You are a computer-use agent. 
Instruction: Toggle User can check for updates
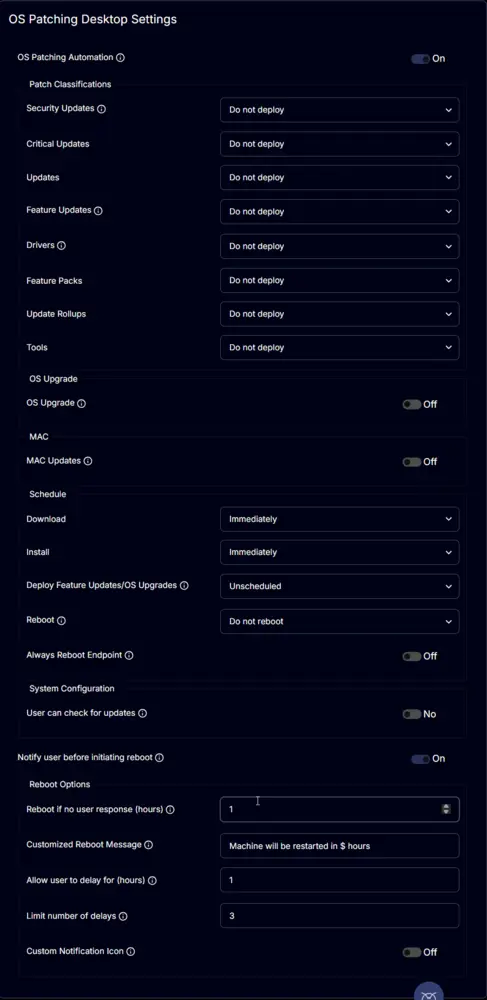click(x=412, y=714)
